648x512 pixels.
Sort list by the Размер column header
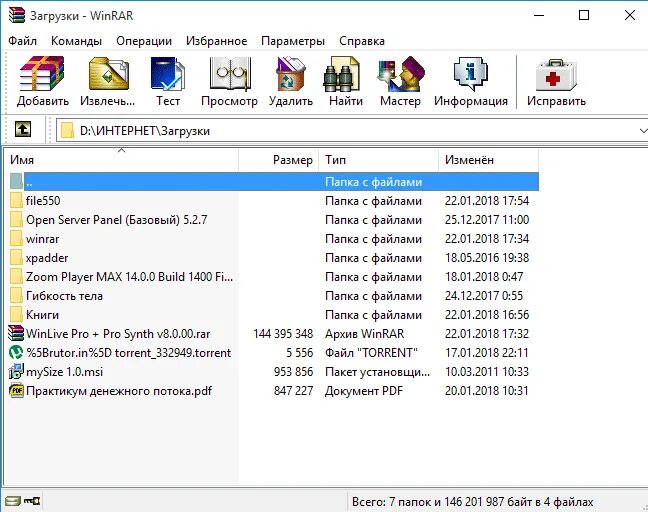[279, 160]
